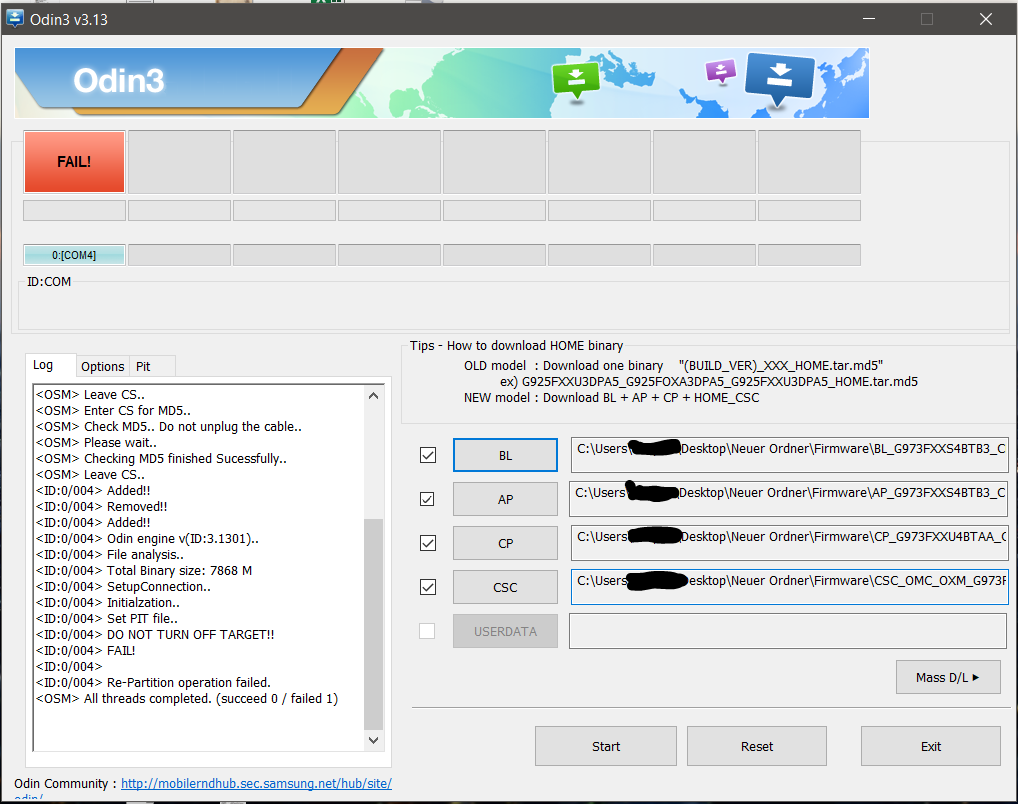The height and width of the screenshot is (804, 1018).
Task: Click the purple marker icon on the banner
Action: click(721, 71)
